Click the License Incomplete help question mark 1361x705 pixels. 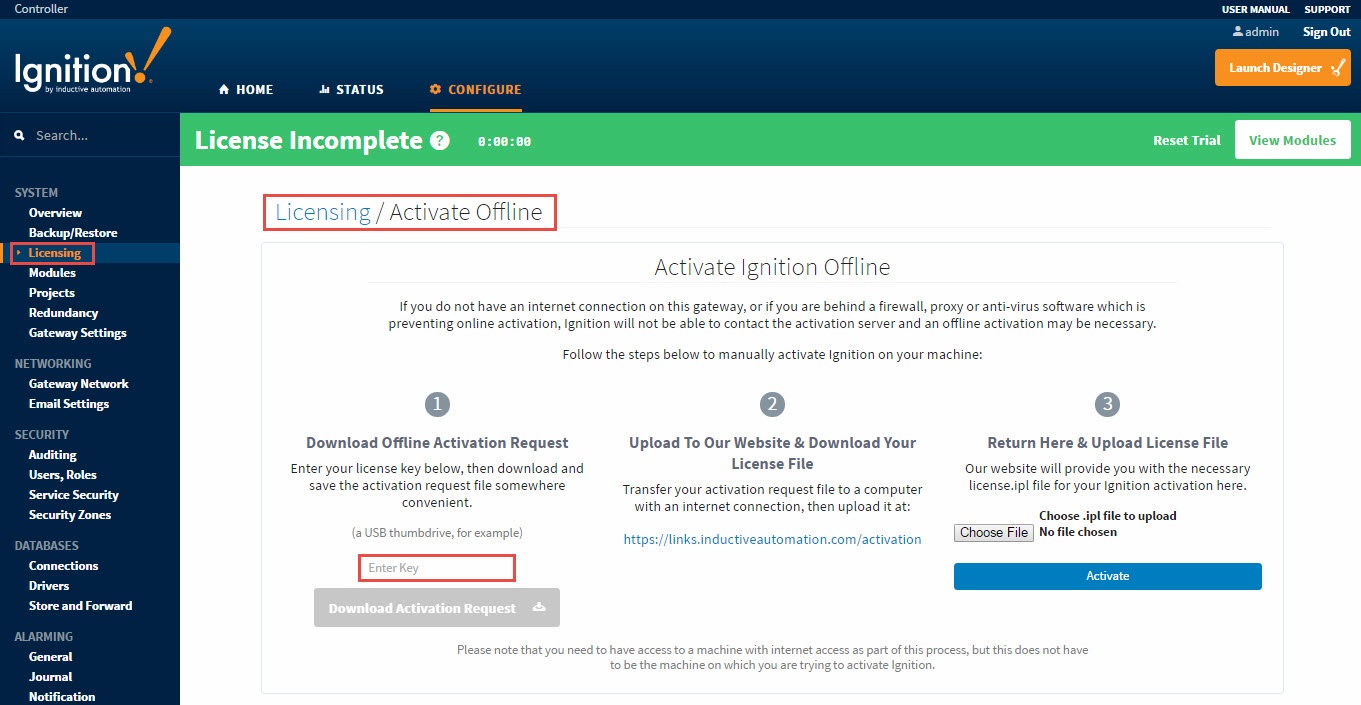(x=439, y=140)
